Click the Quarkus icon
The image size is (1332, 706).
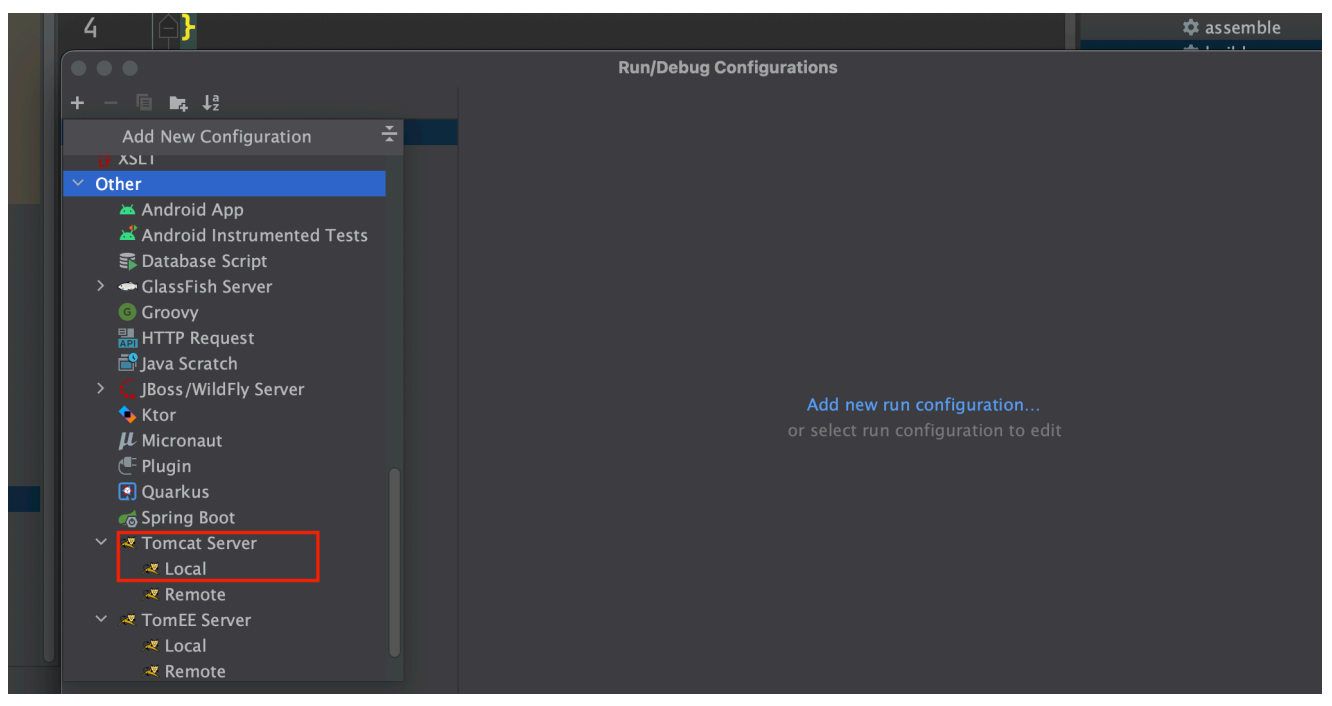(x=127, y=492)
